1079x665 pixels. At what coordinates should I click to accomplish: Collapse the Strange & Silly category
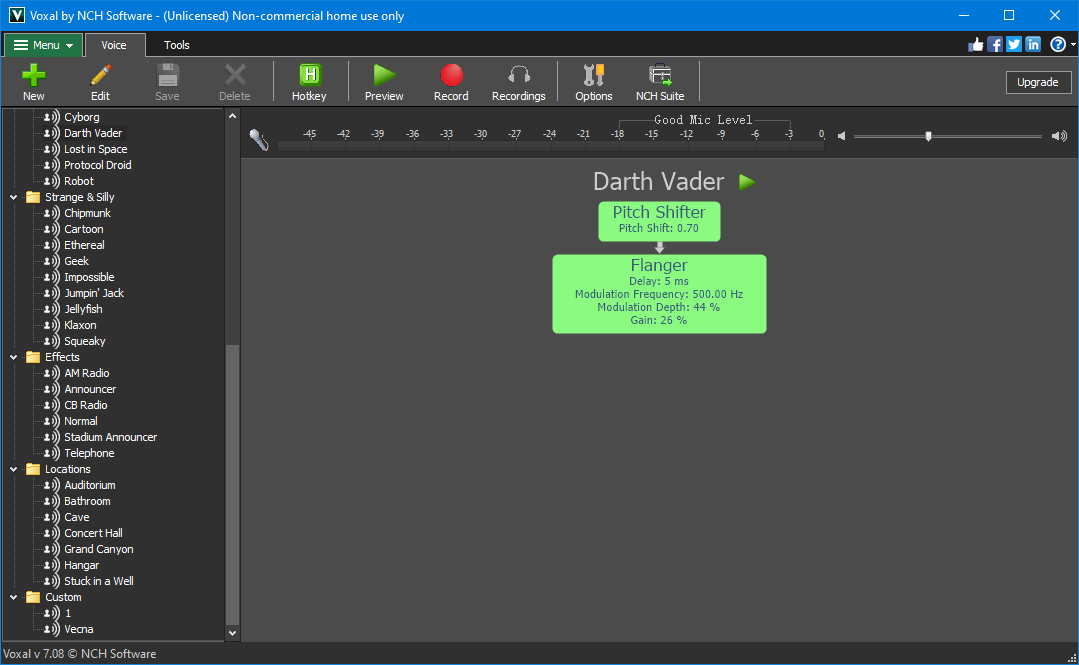[14, 198]
